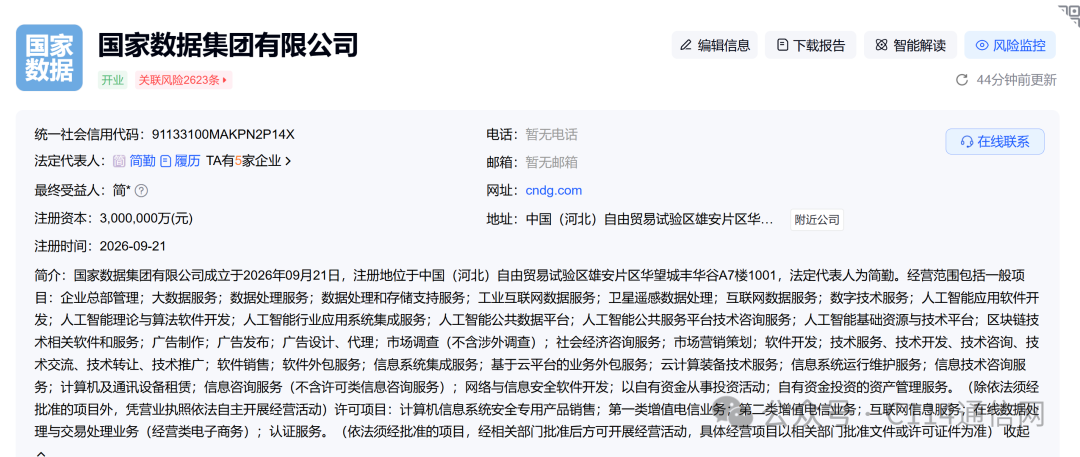This screenshot has height=457, width=1080.
Task: Click registration date 2026-09-21
Action: (x=133, y=246)
